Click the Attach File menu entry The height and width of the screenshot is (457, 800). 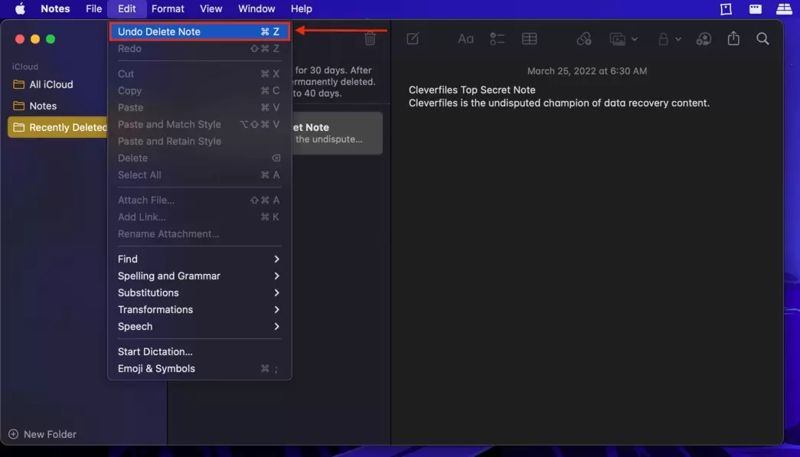coord(199,200)
